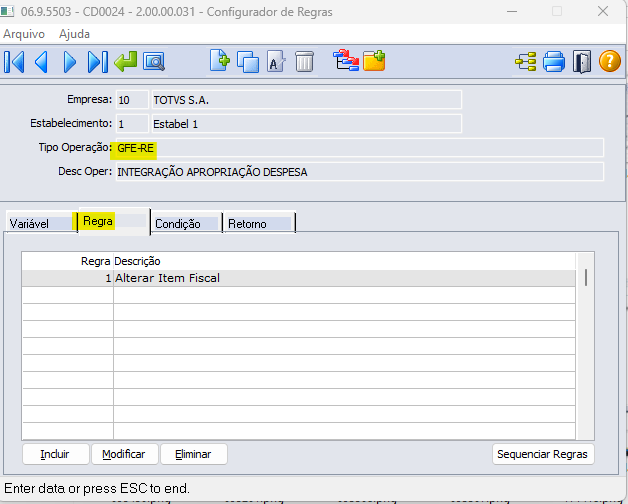The width and height of the screenshot is (628, 504).
Task: Create a new record with the plus-page icon
Action: point(219,62)
